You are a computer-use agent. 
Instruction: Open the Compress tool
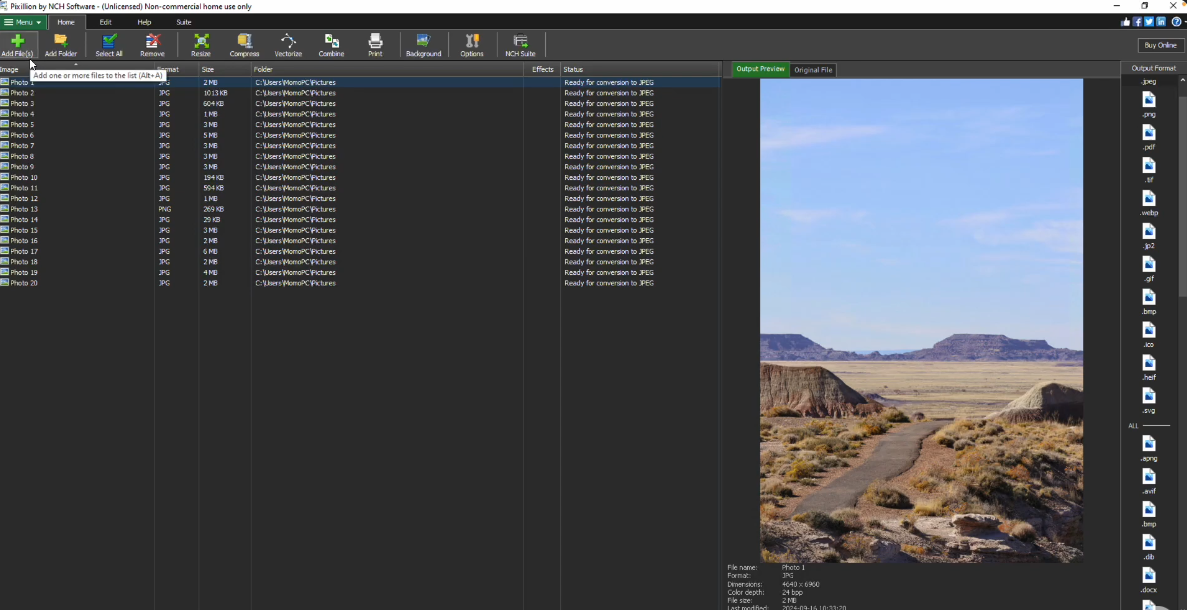(245, 45)
